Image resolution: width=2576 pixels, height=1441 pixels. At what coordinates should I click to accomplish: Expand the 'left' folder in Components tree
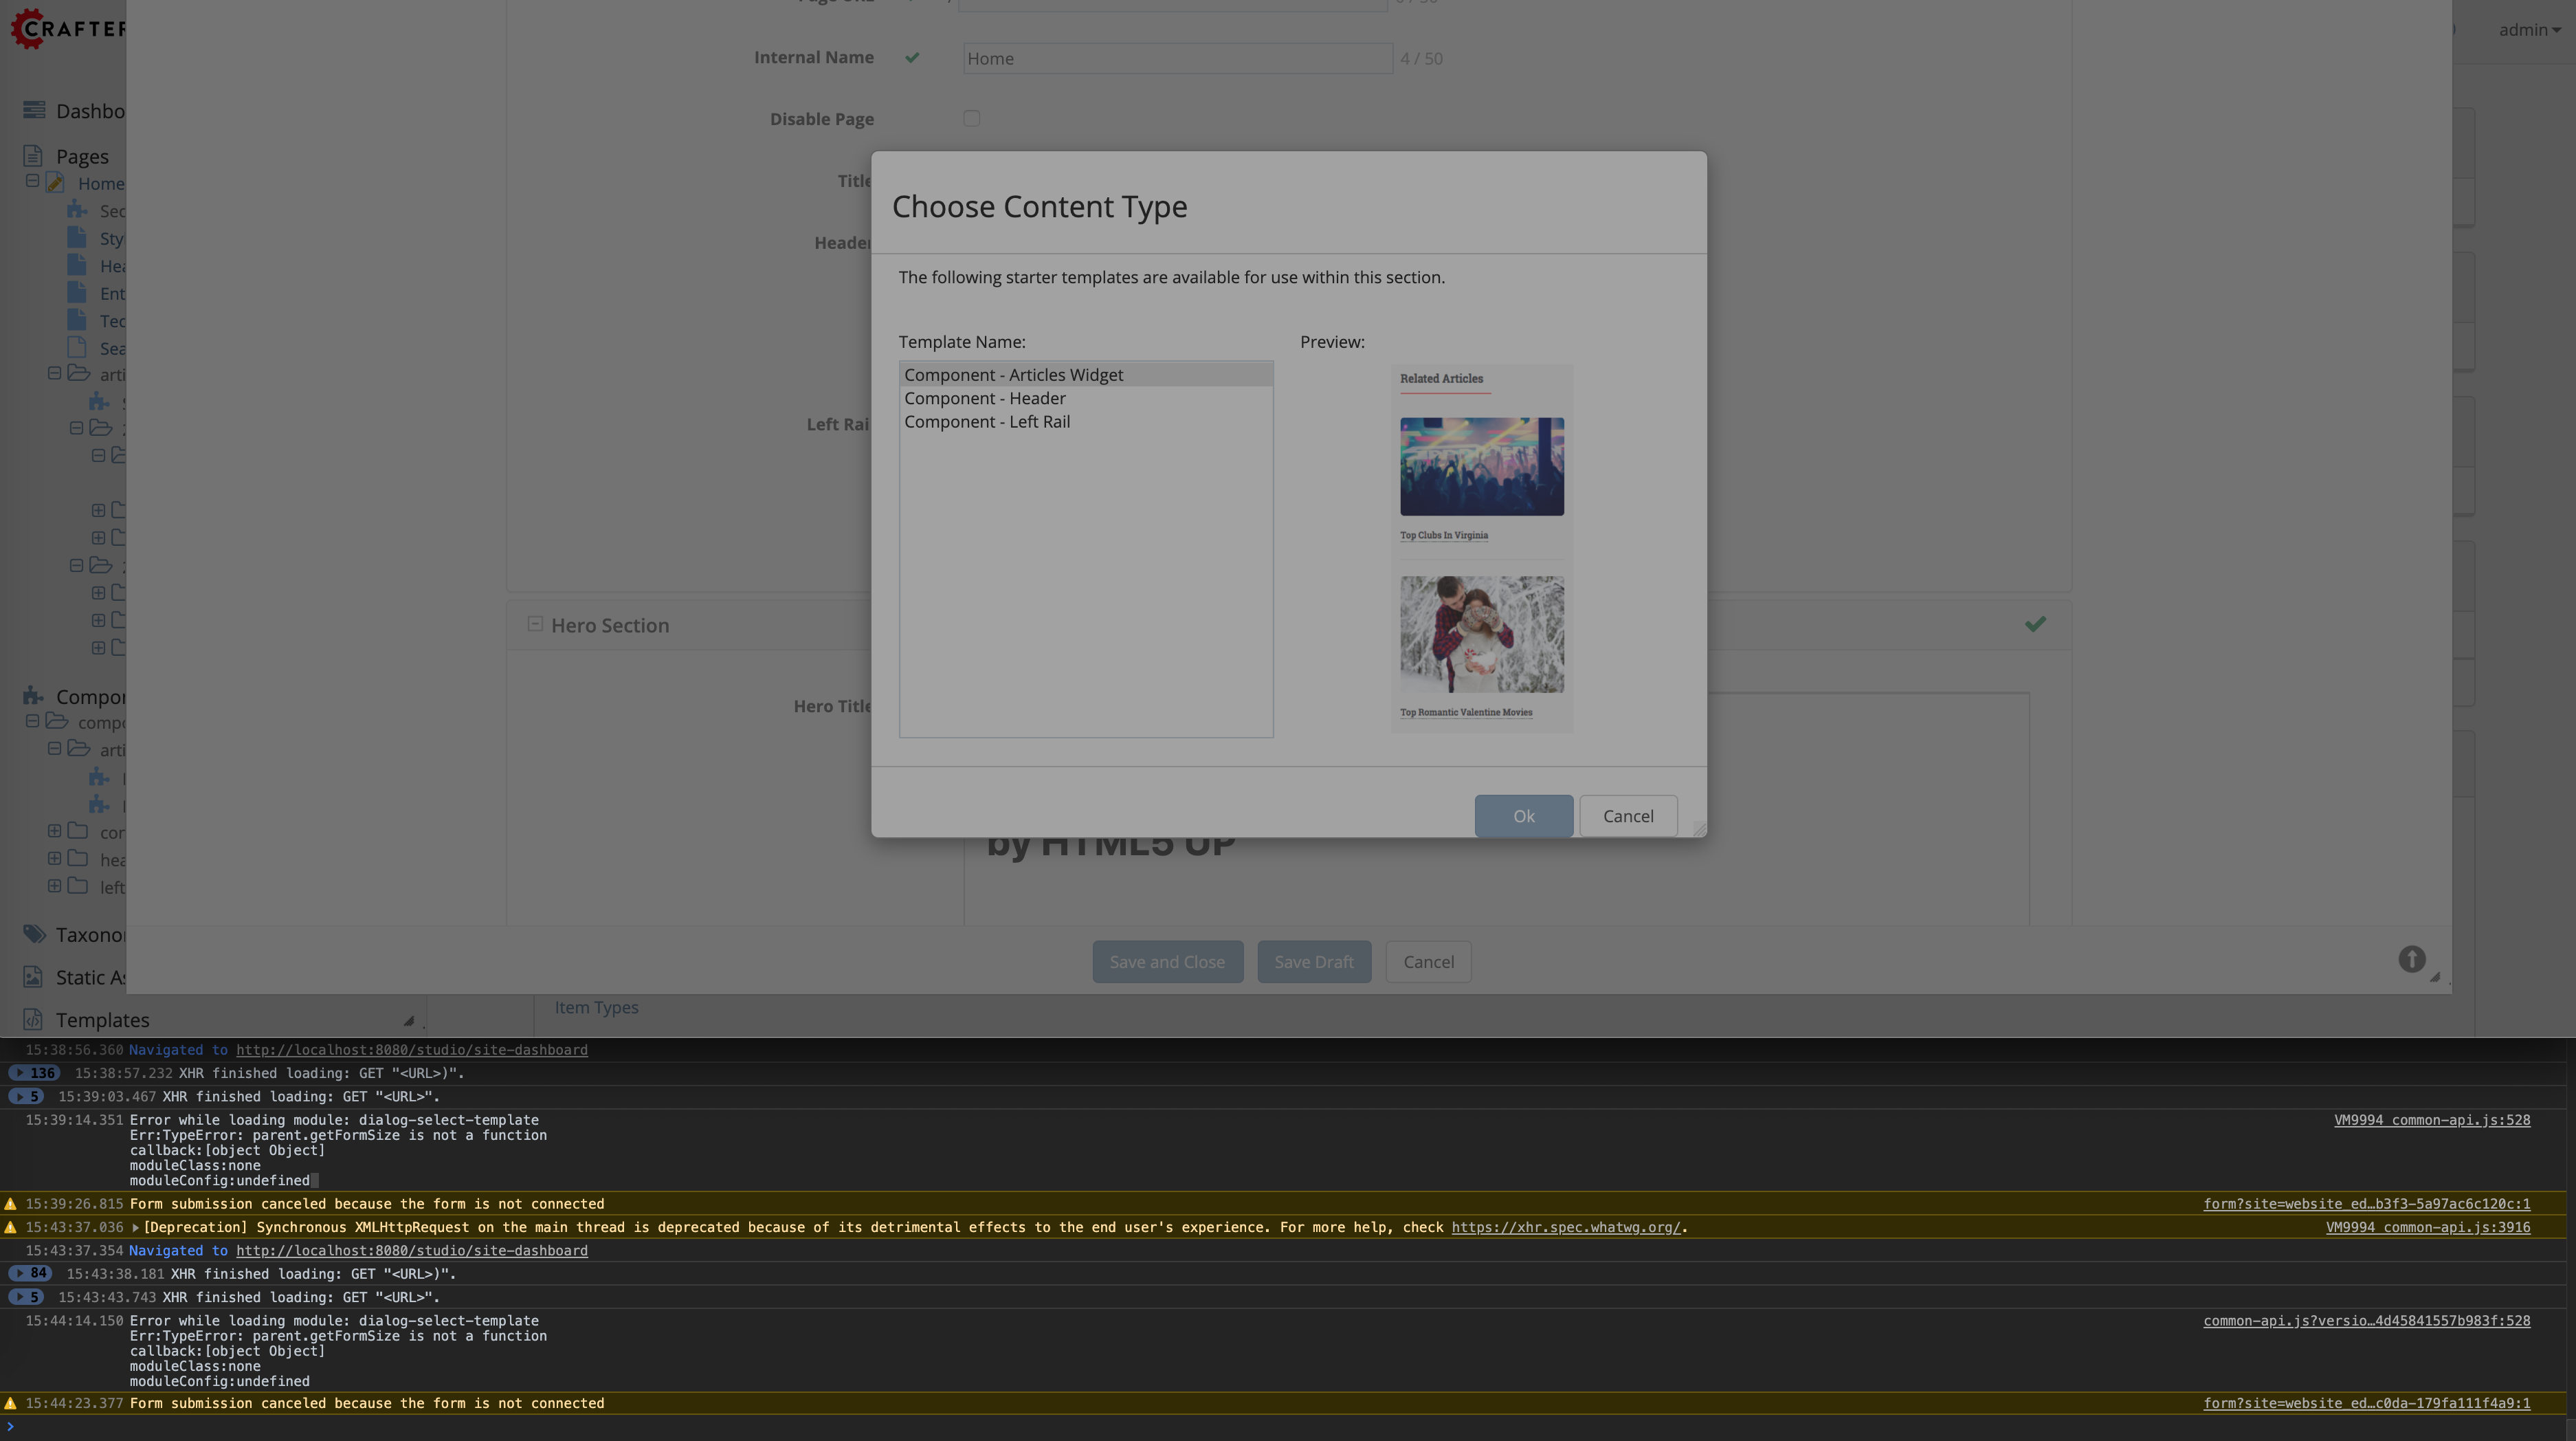(x=54, y=885)
